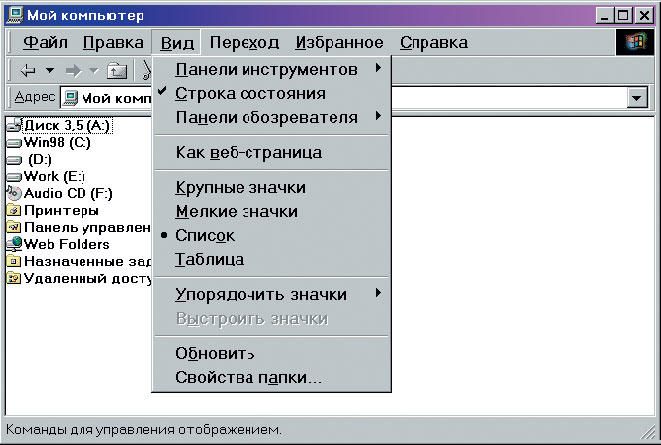Click the Up folder toolbar icon

(117, 70)
